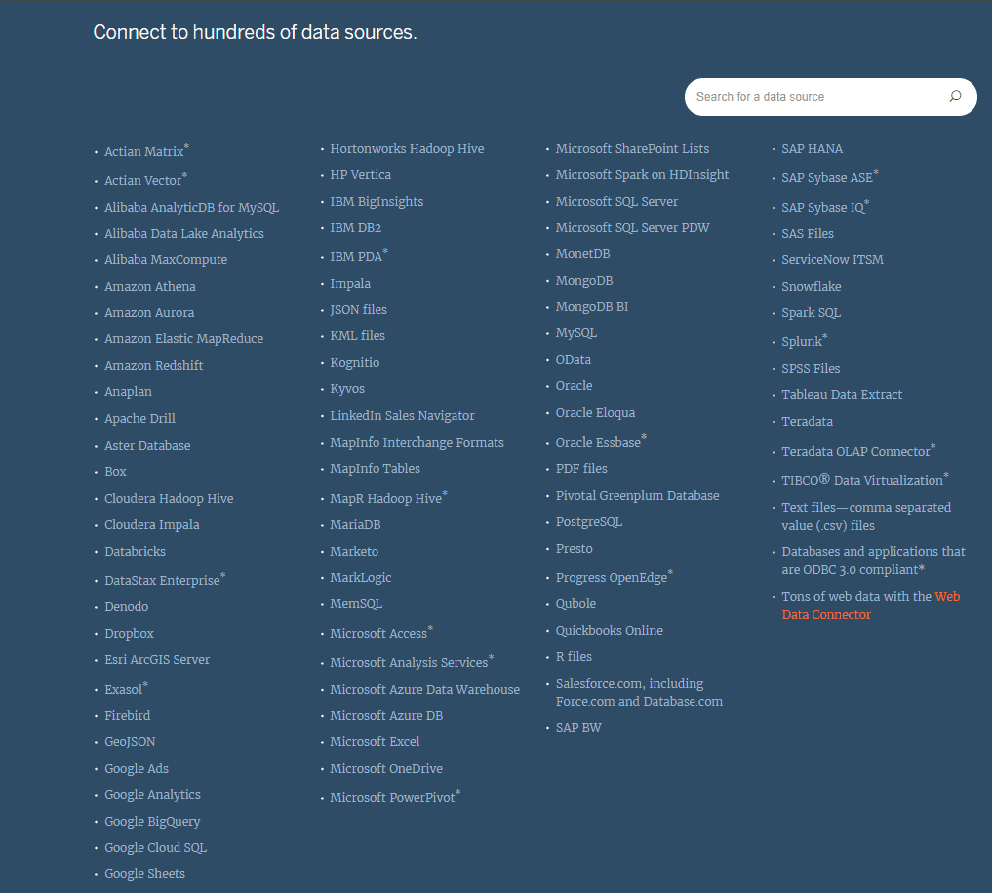
Task: Click 'Google Analytics' data source
Action: 152,794
